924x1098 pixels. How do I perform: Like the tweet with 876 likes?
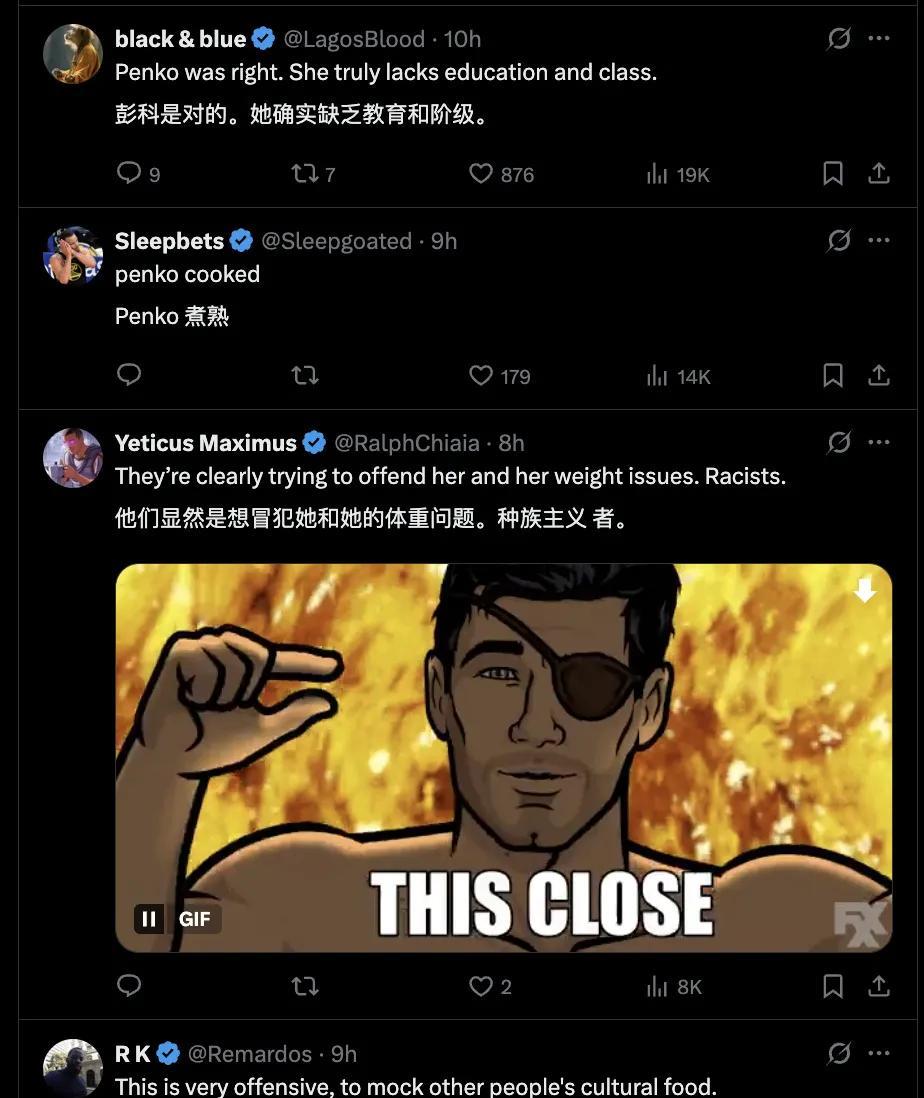501,174
